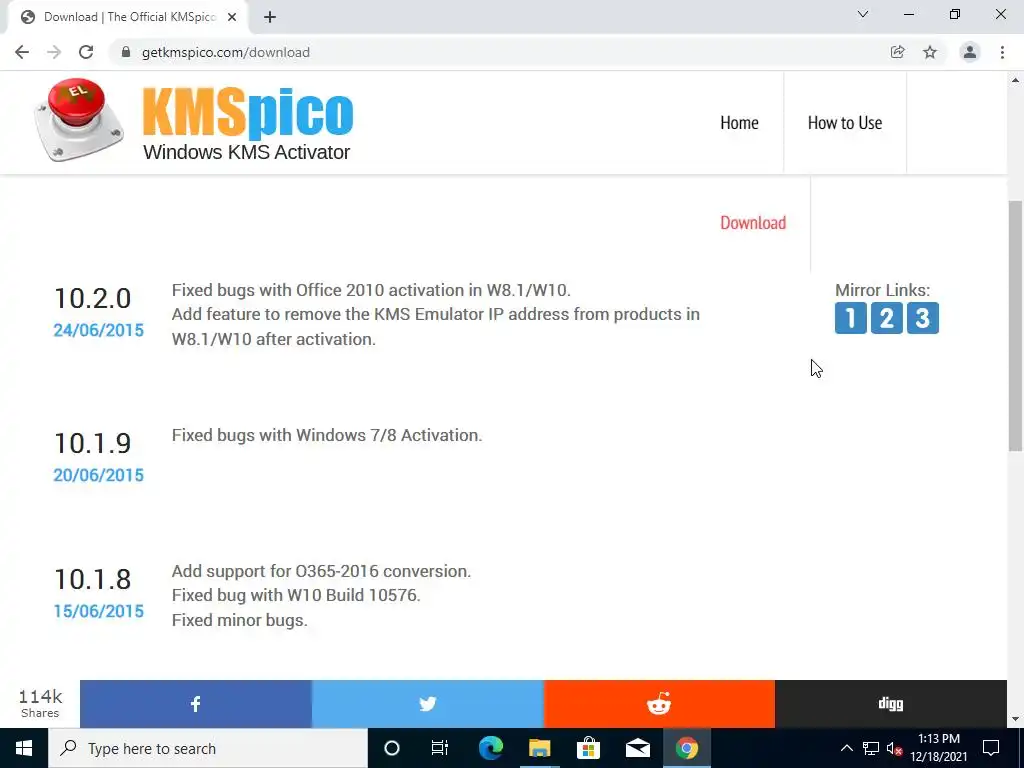Reload the current page
Screen dimensions: 1024x768
[x=86, y=52]
